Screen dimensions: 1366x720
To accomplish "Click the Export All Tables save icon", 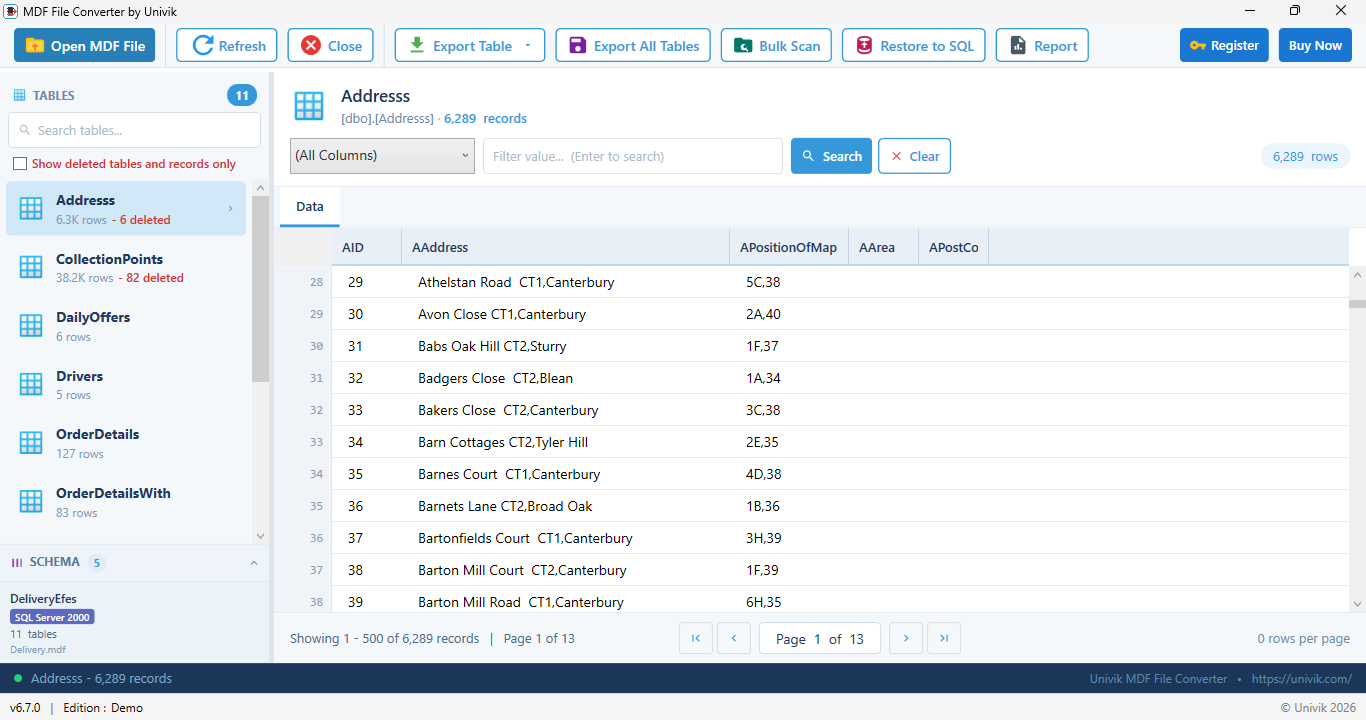I will point(577,46).
